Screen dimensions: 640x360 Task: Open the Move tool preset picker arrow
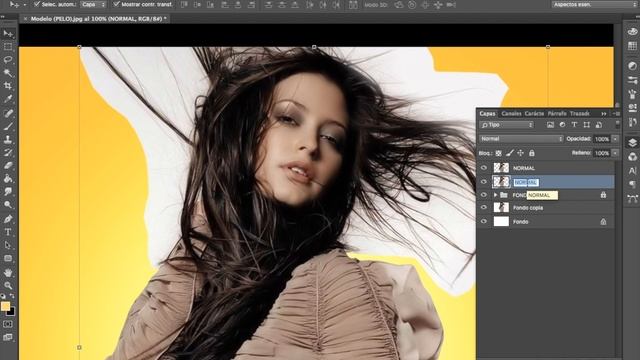(24, 4)
